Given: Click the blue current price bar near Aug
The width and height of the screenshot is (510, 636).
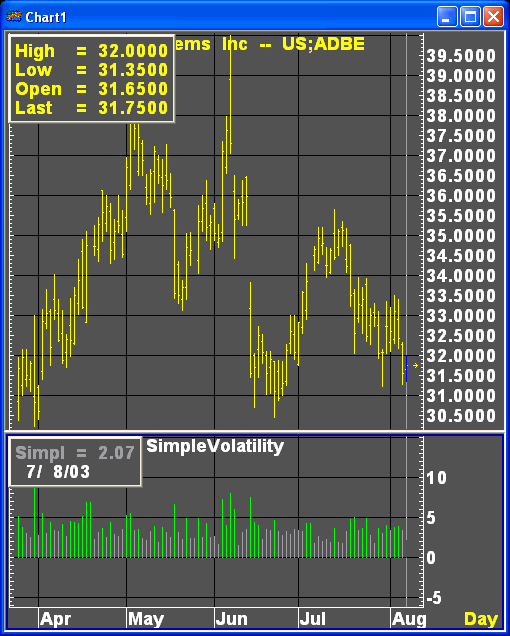Looking at the screenshot, I should [407, 368].
